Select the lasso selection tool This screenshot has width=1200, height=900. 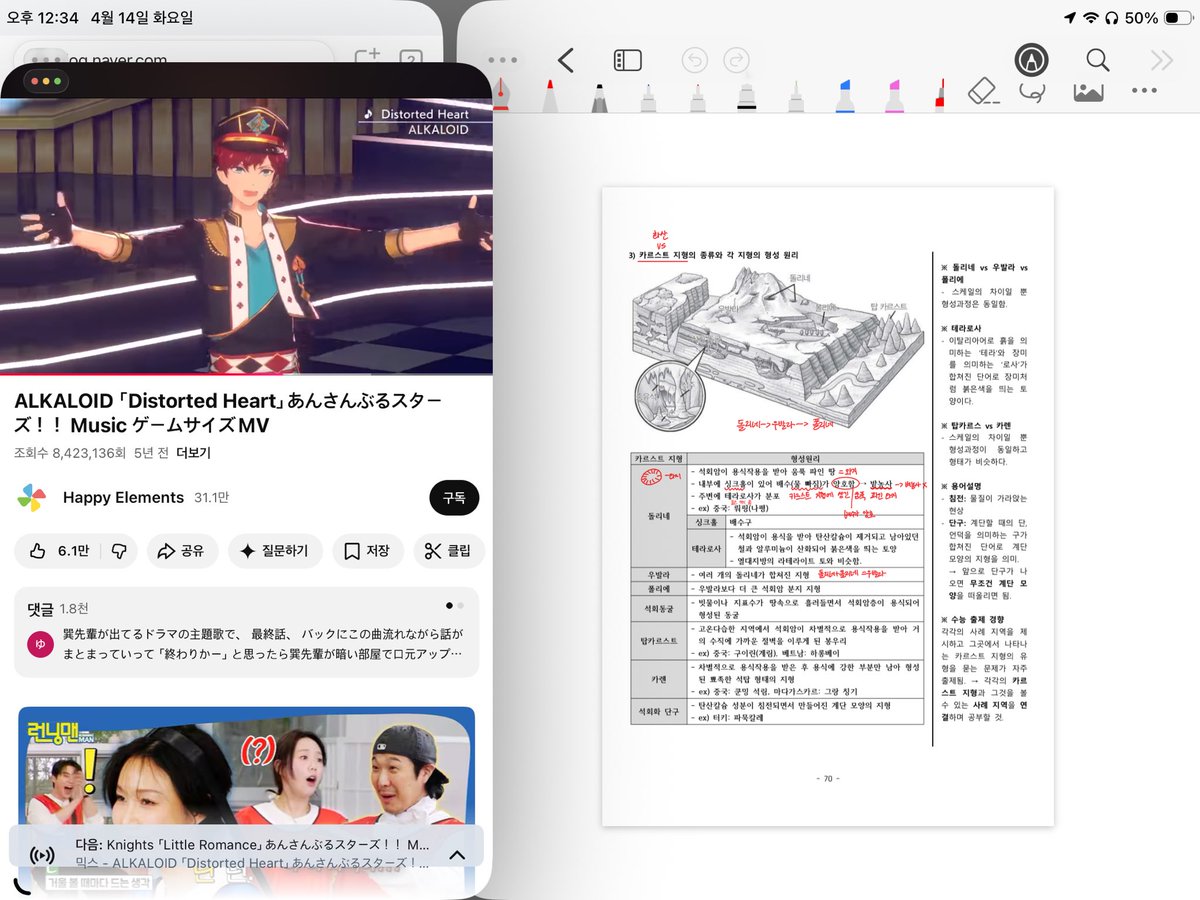coord(1033,92)
